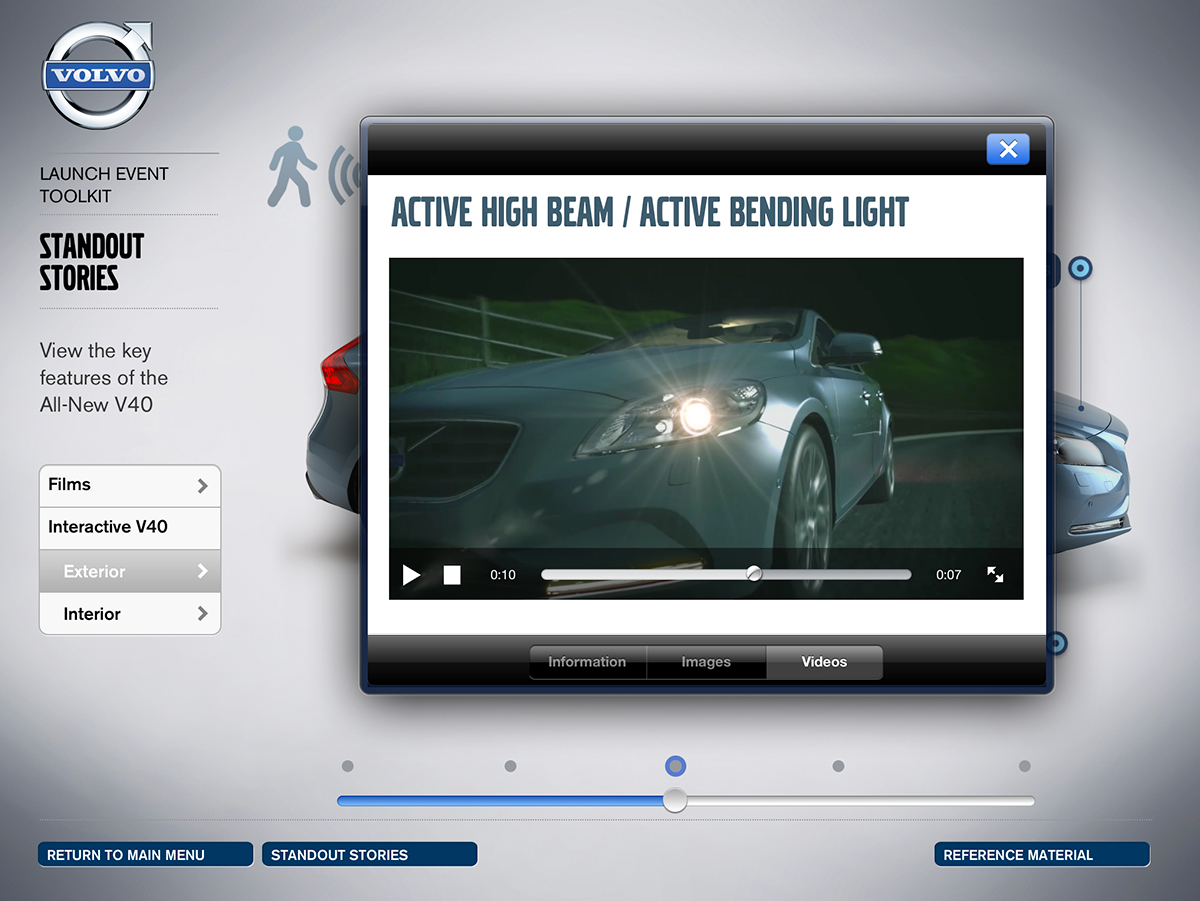
Task: Select the highlighted middle rotation dot
Action: pyautogui.click(x=676, y=766)
